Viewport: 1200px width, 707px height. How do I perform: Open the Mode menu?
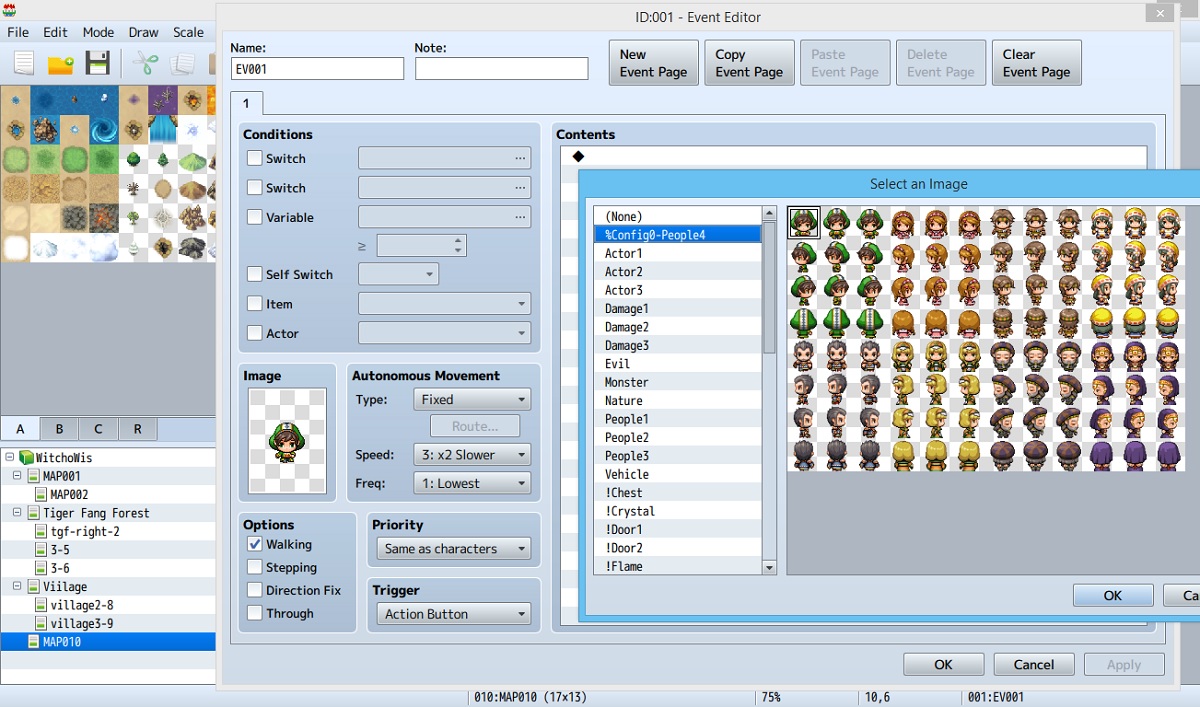coord(98,32)
